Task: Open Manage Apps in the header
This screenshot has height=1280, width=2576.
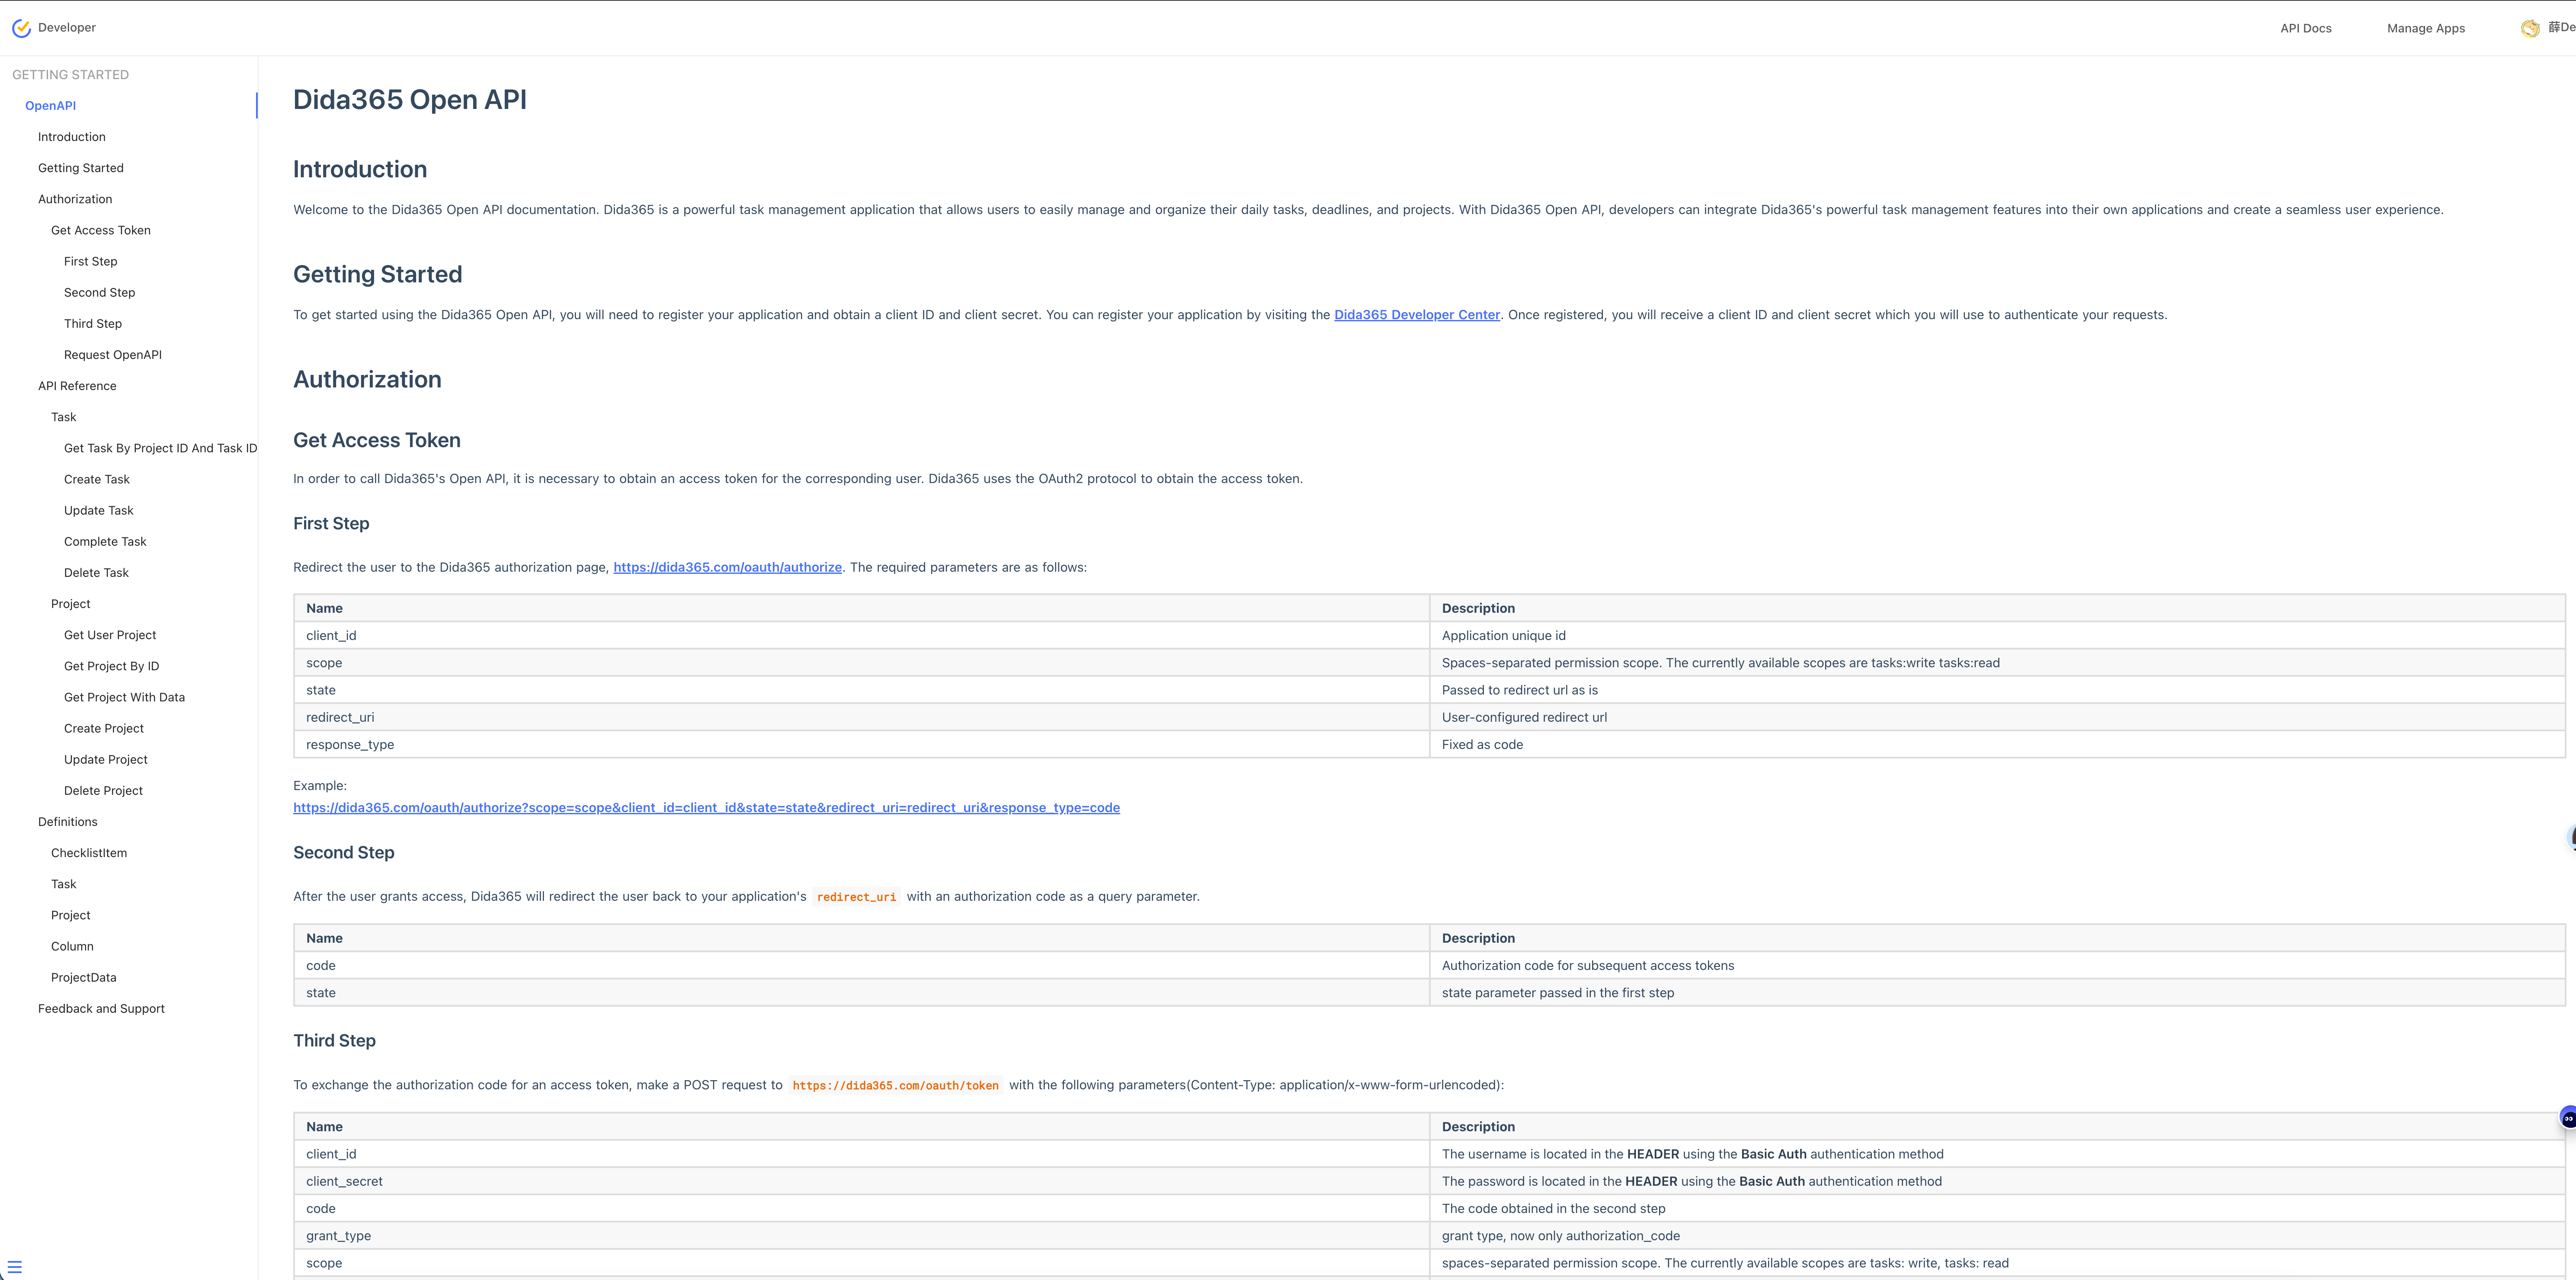Action: [x=2425, y=28]
